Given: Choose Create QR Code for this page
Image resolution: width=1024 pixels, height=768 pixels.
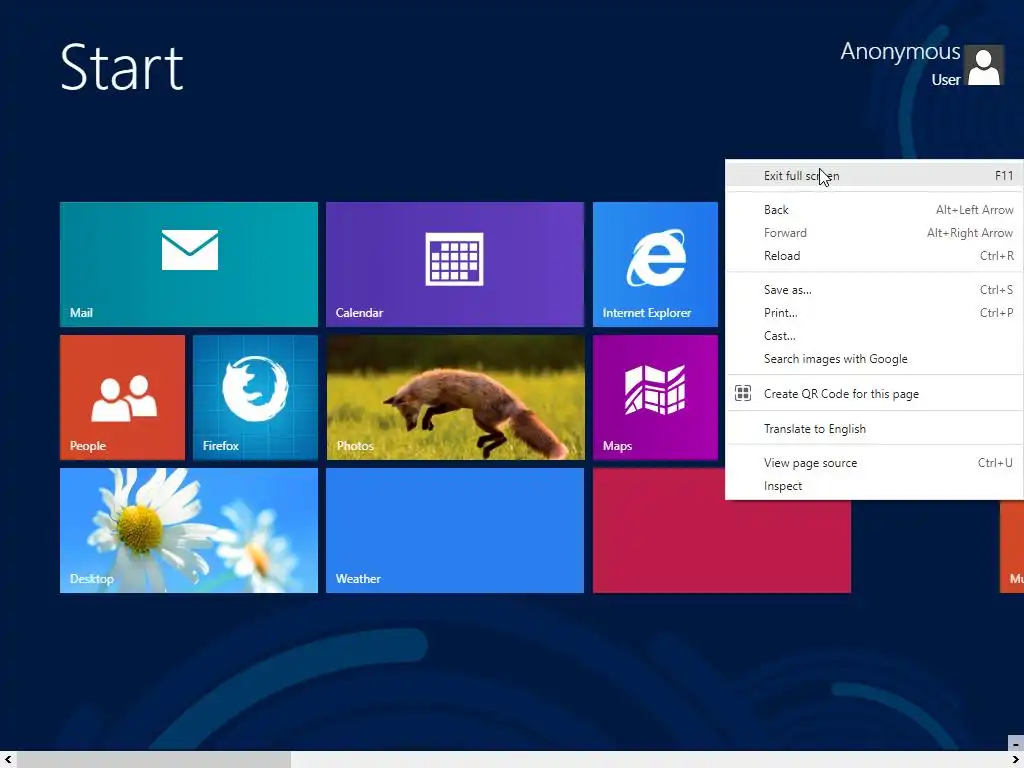Looking at the screenshot, I should pos(874,393).
